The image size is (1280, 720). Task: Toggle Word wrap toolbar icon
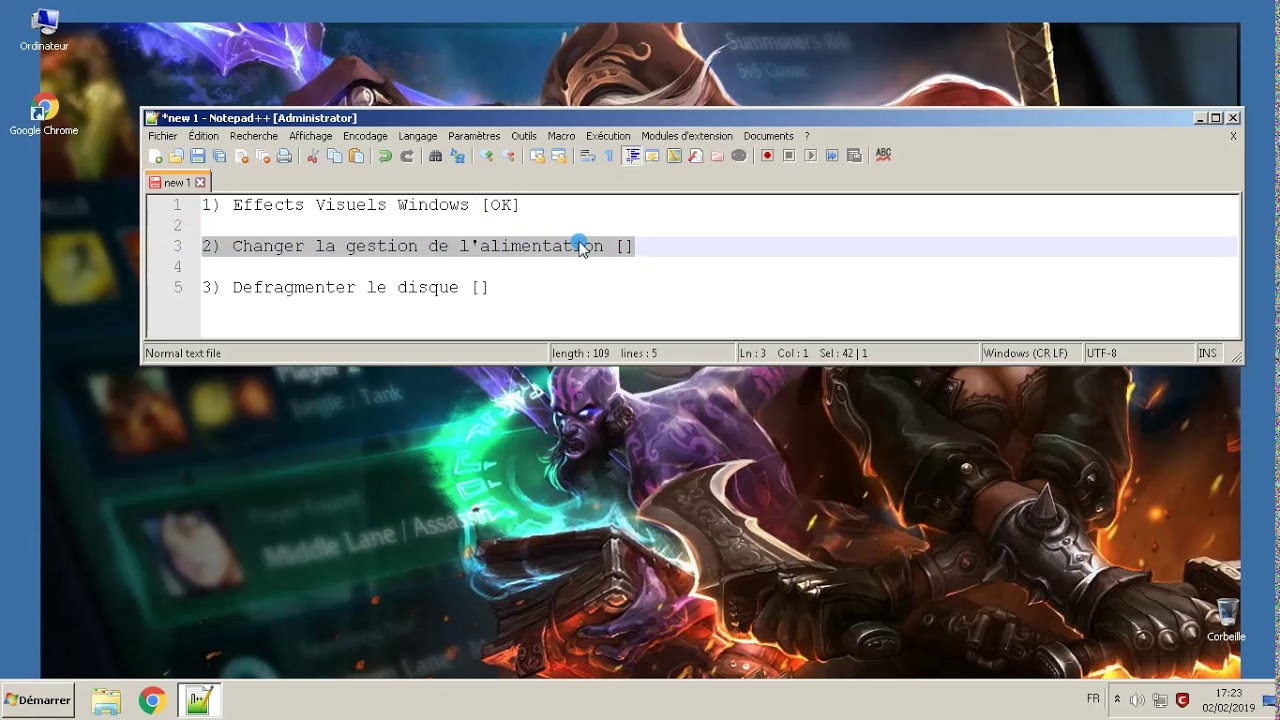tap(588, 156)
